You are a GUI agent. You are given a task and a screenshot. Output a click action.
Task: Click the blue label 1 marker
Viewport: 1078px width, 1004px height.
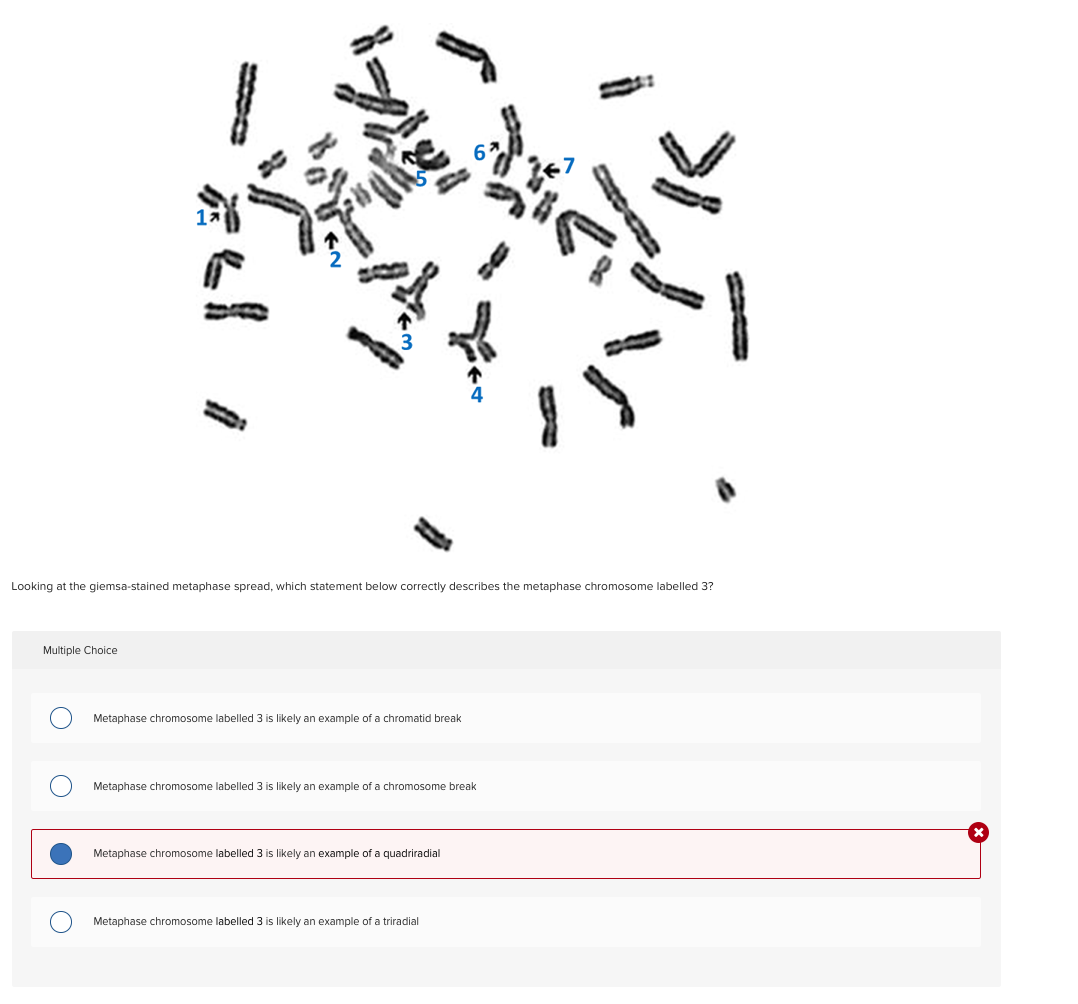(x=201, y=218)
